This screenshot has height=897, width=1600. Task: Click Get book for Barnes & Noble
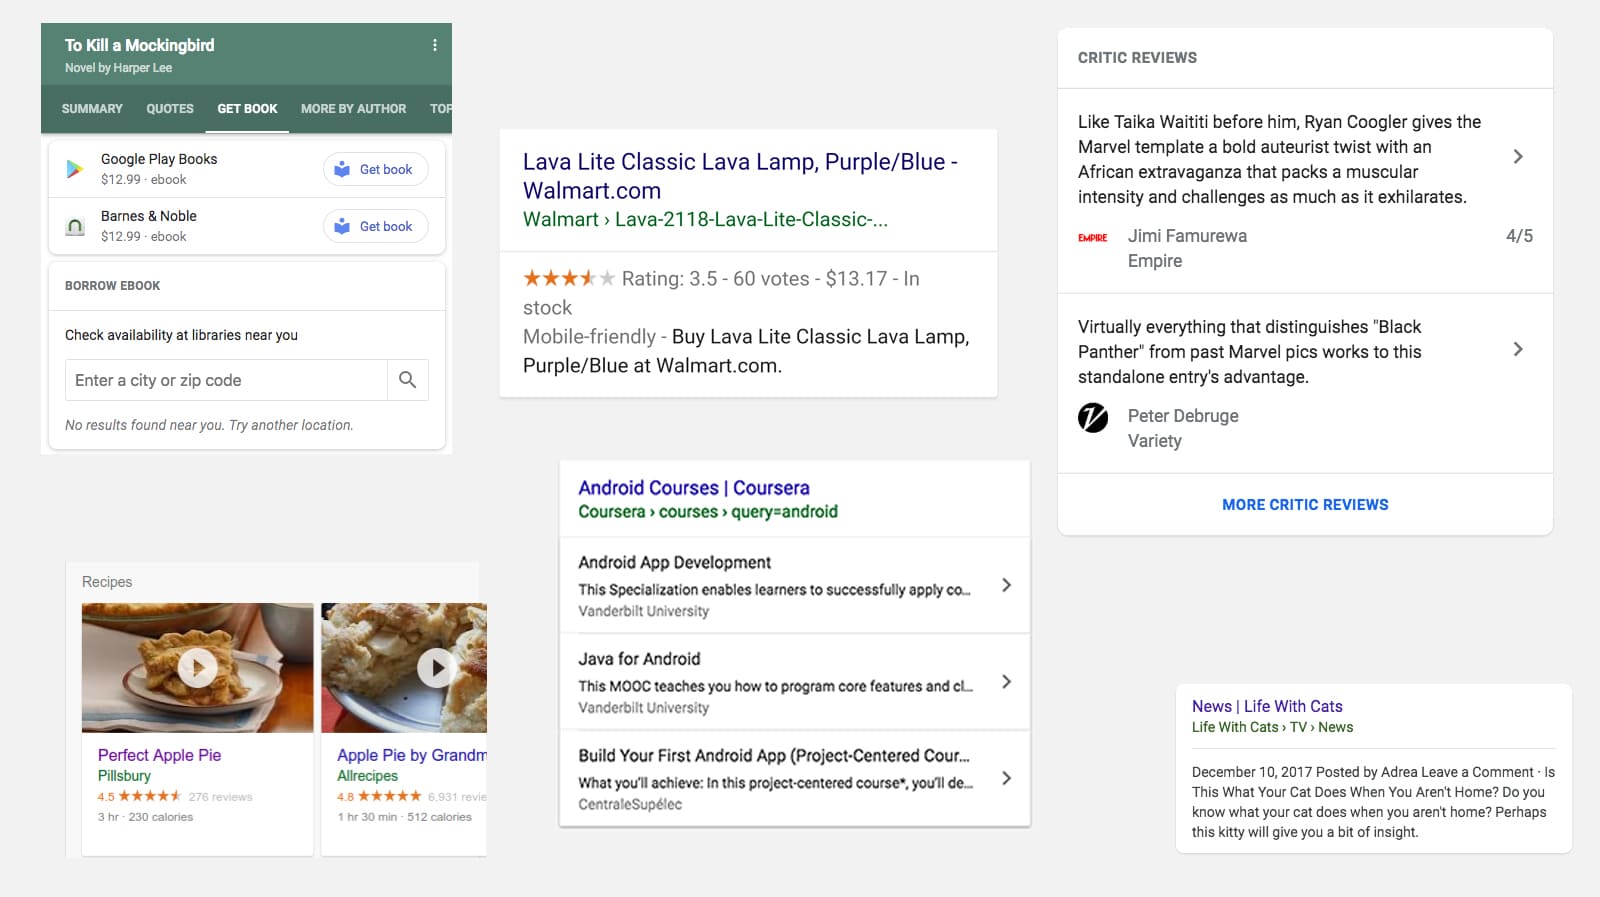pos(375,227)
